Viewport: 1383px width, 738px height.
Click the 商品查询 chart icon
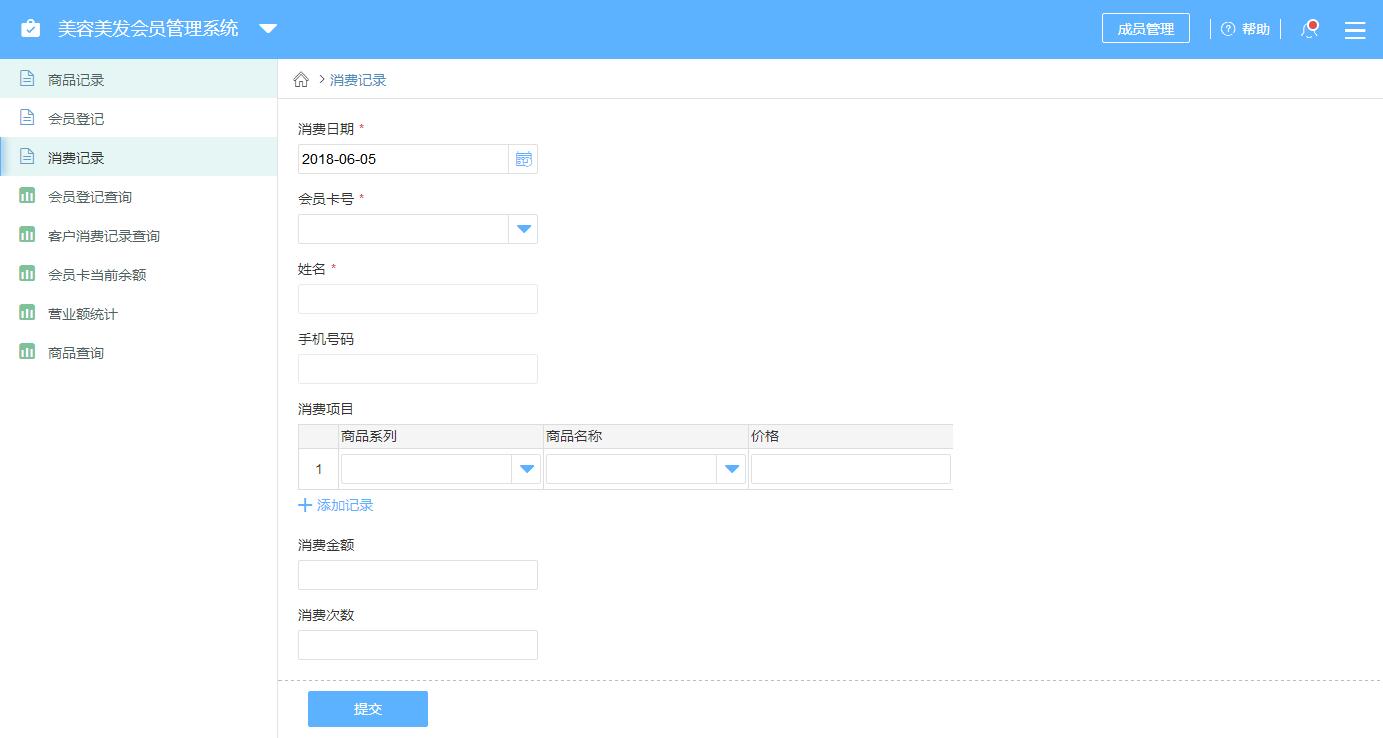coord(27,352)
